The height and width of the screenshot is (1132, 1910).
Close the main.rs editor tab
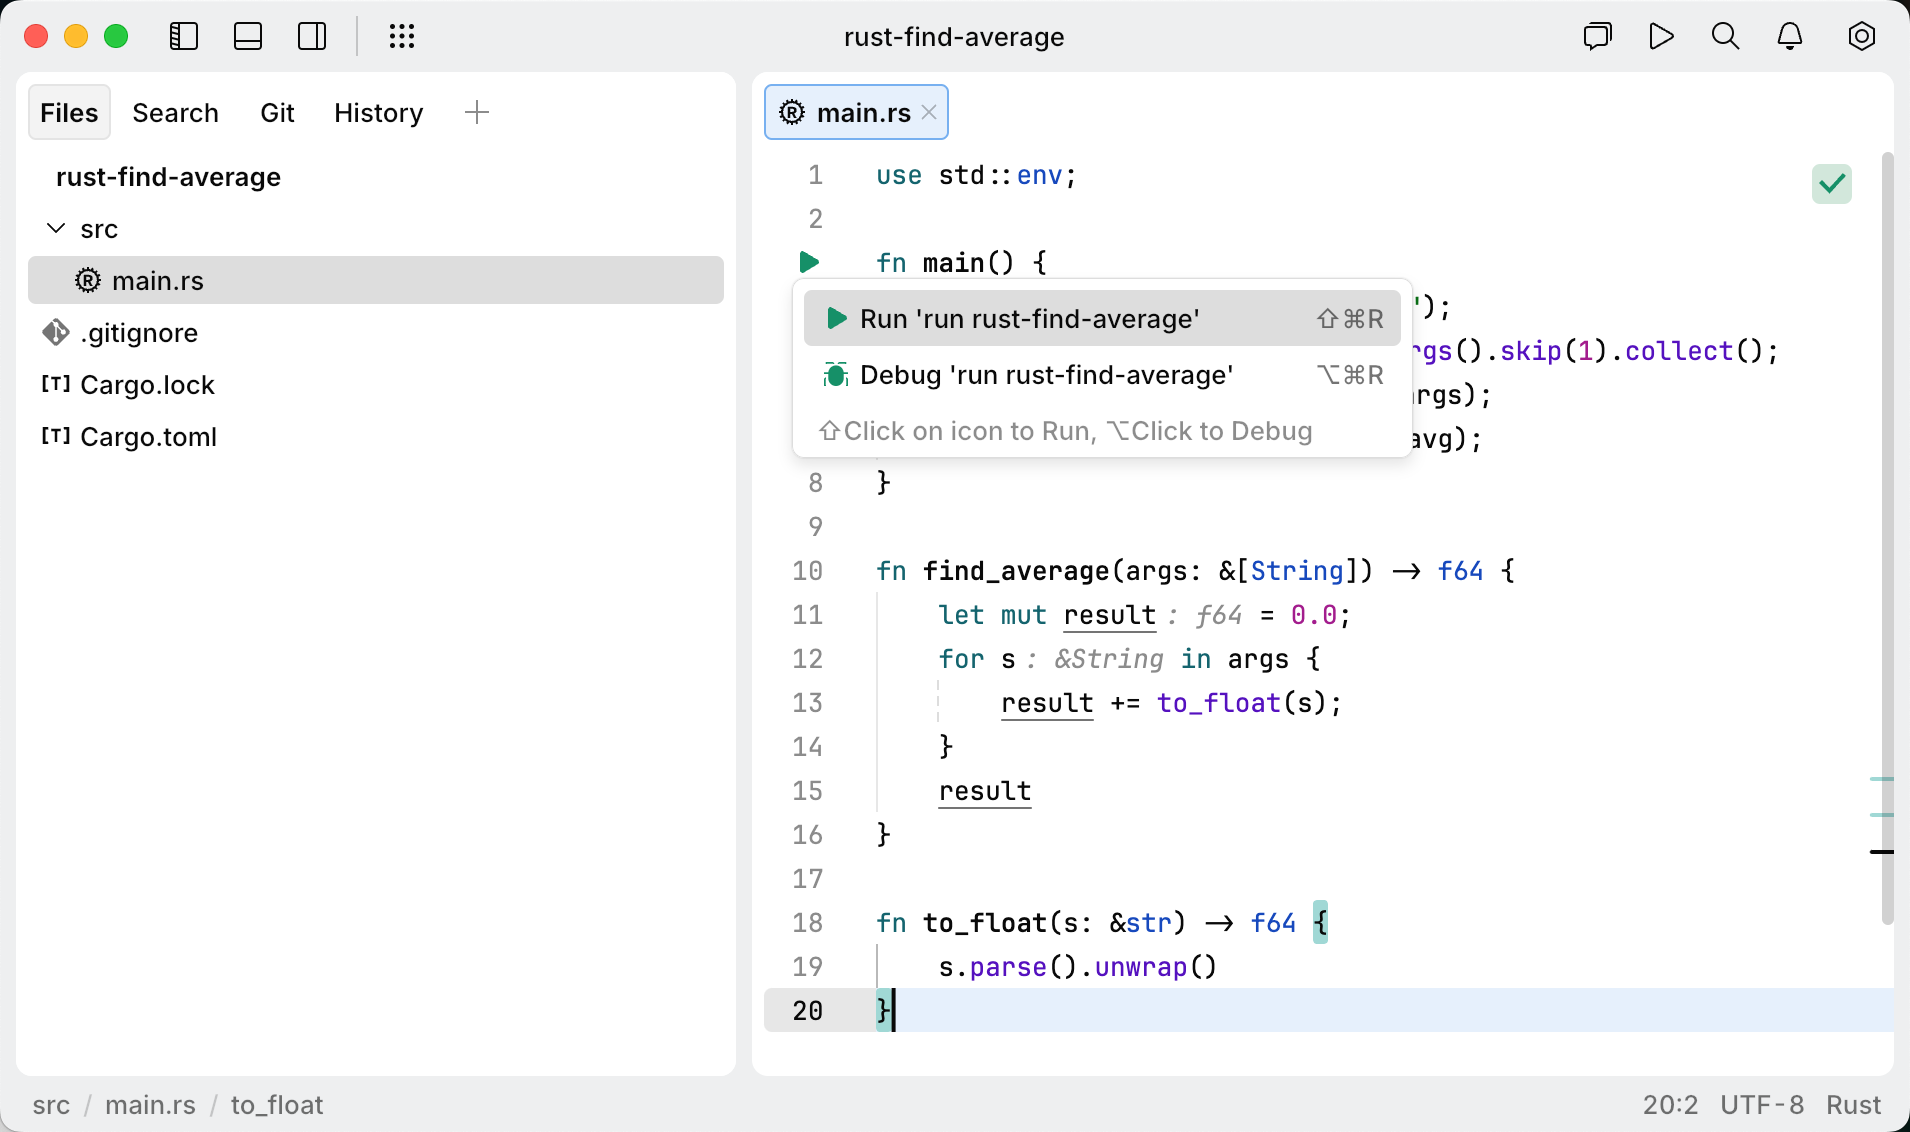[x=929, y=113]
